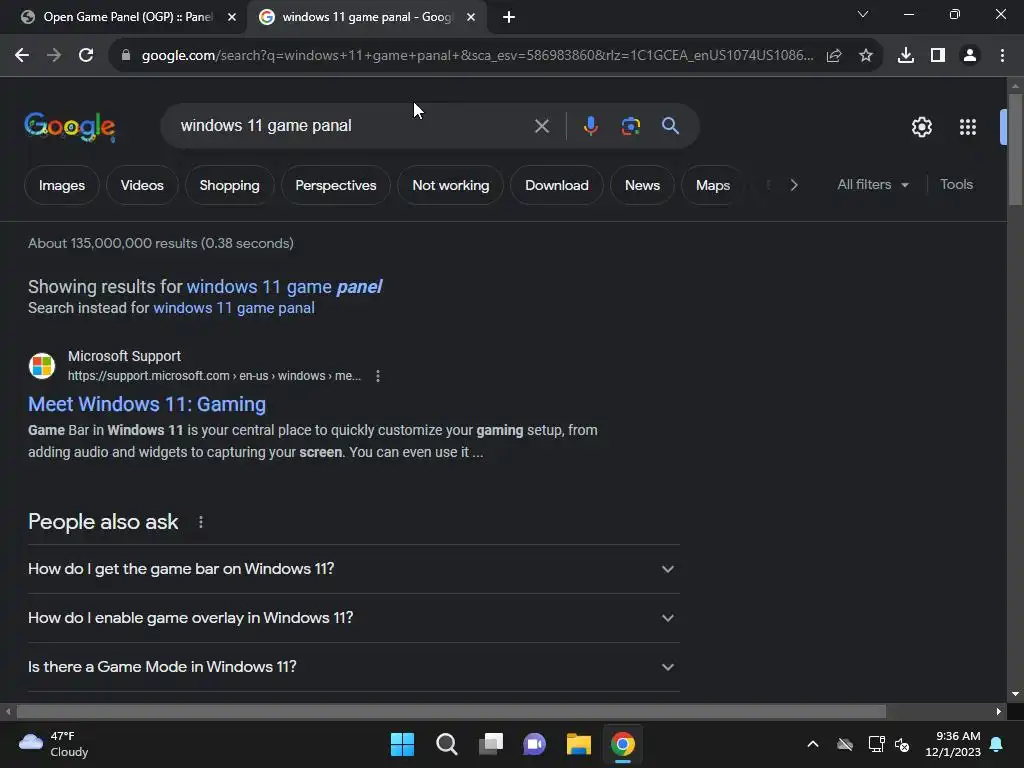Select the Not working filter chip

click(x=451, y=185)
